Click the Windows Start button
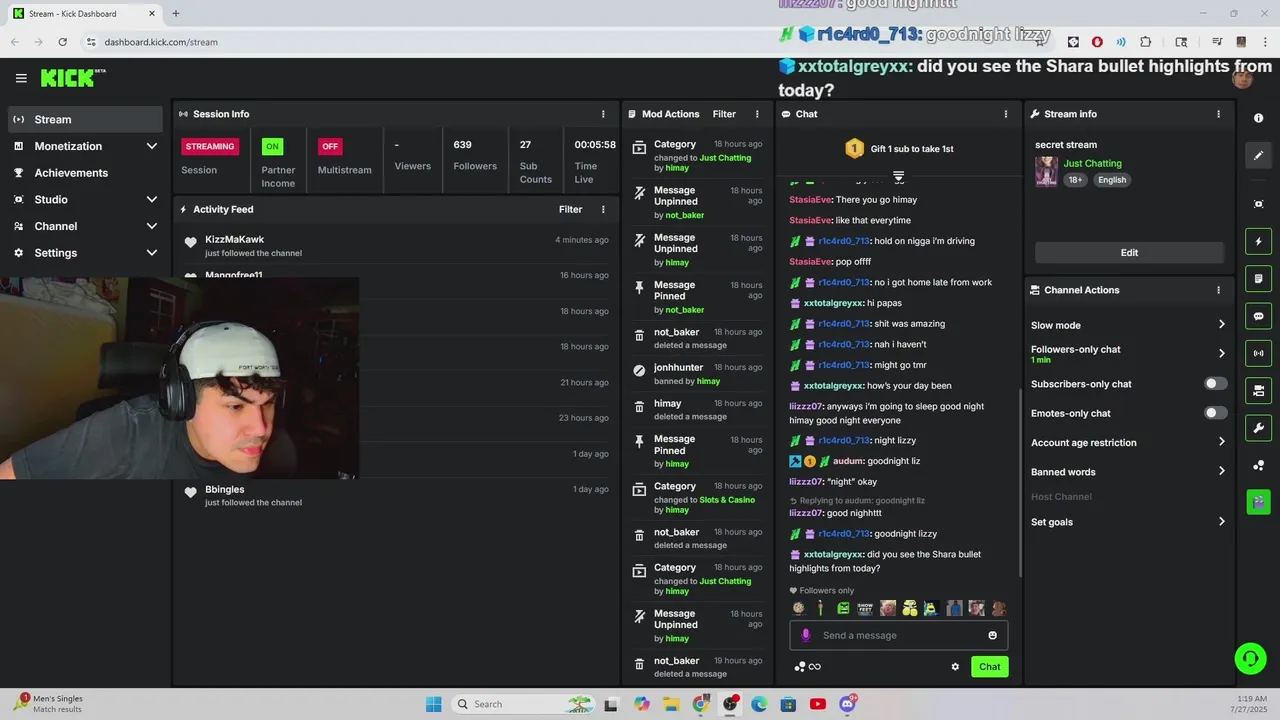This screenshot has width=1280, height=720. click(433, 704)
